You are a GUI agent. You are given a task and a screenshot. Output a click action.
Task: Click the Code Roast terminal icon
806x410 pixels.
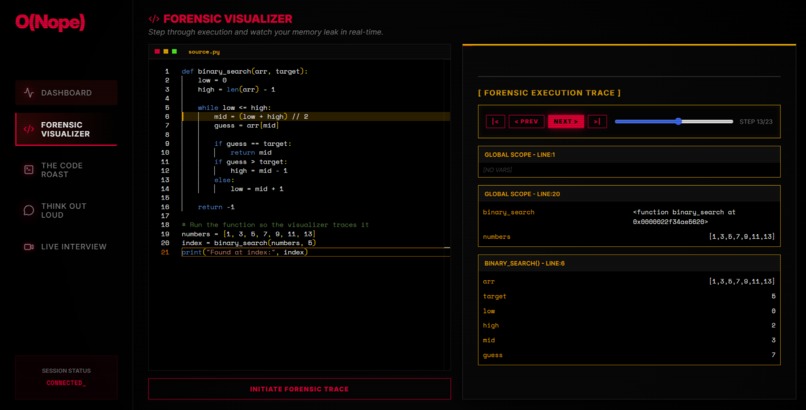pos(29,170)
